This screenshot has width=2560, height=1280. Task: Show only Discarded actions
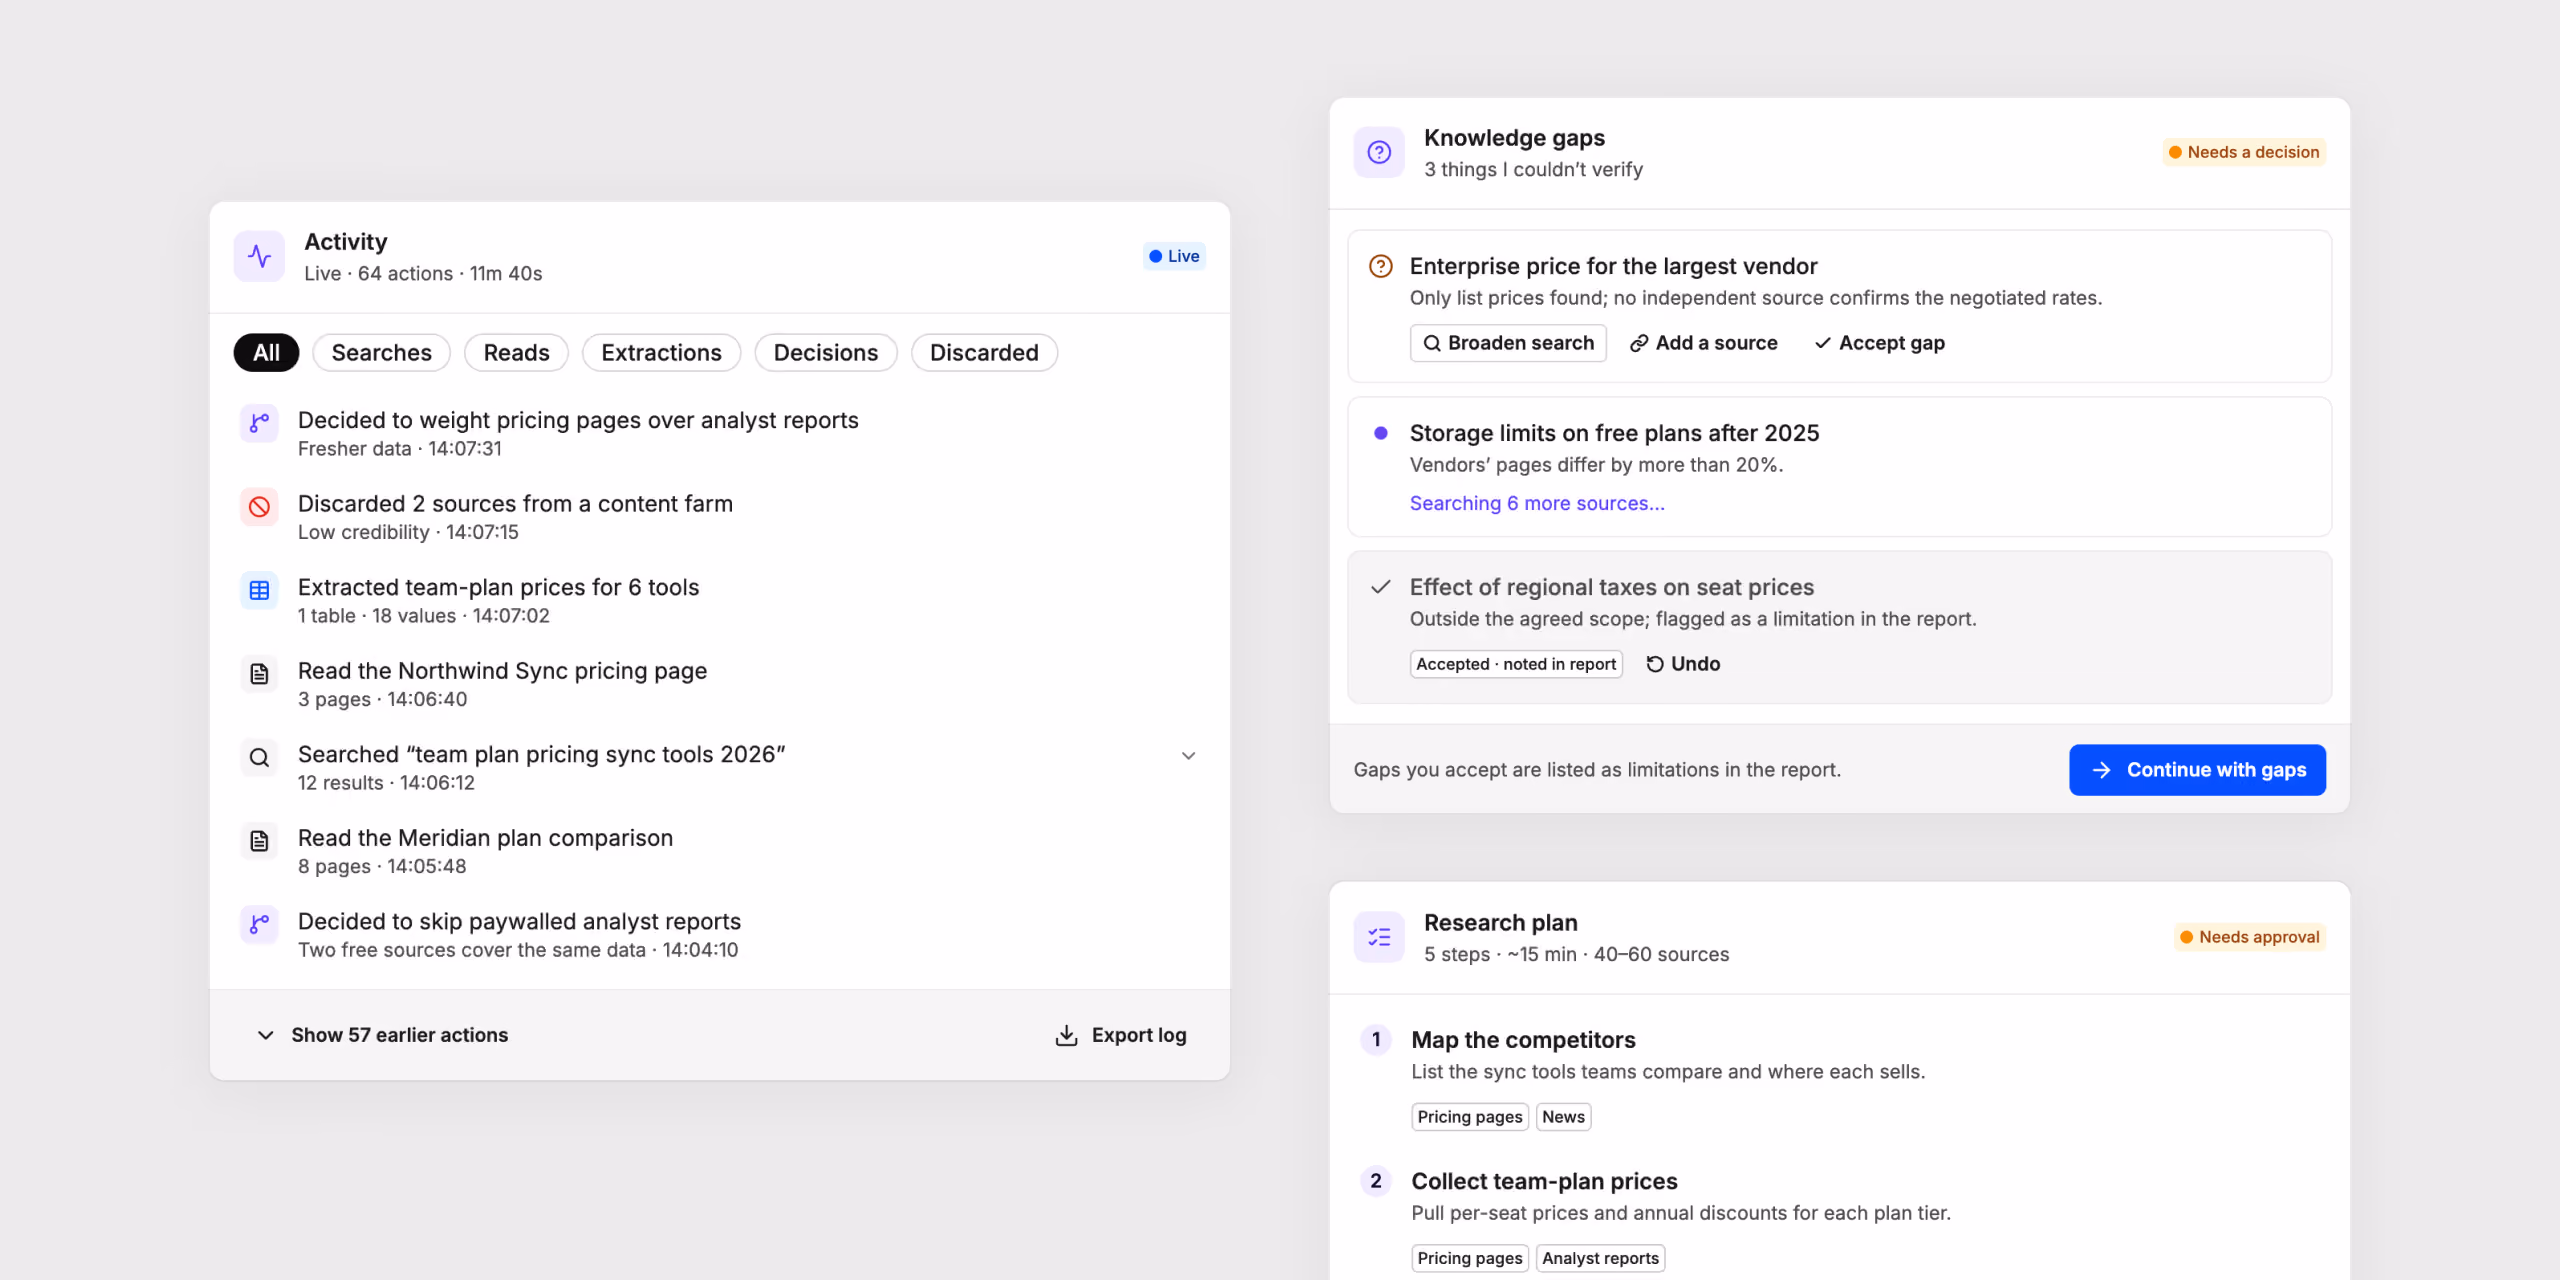[985, 353]
